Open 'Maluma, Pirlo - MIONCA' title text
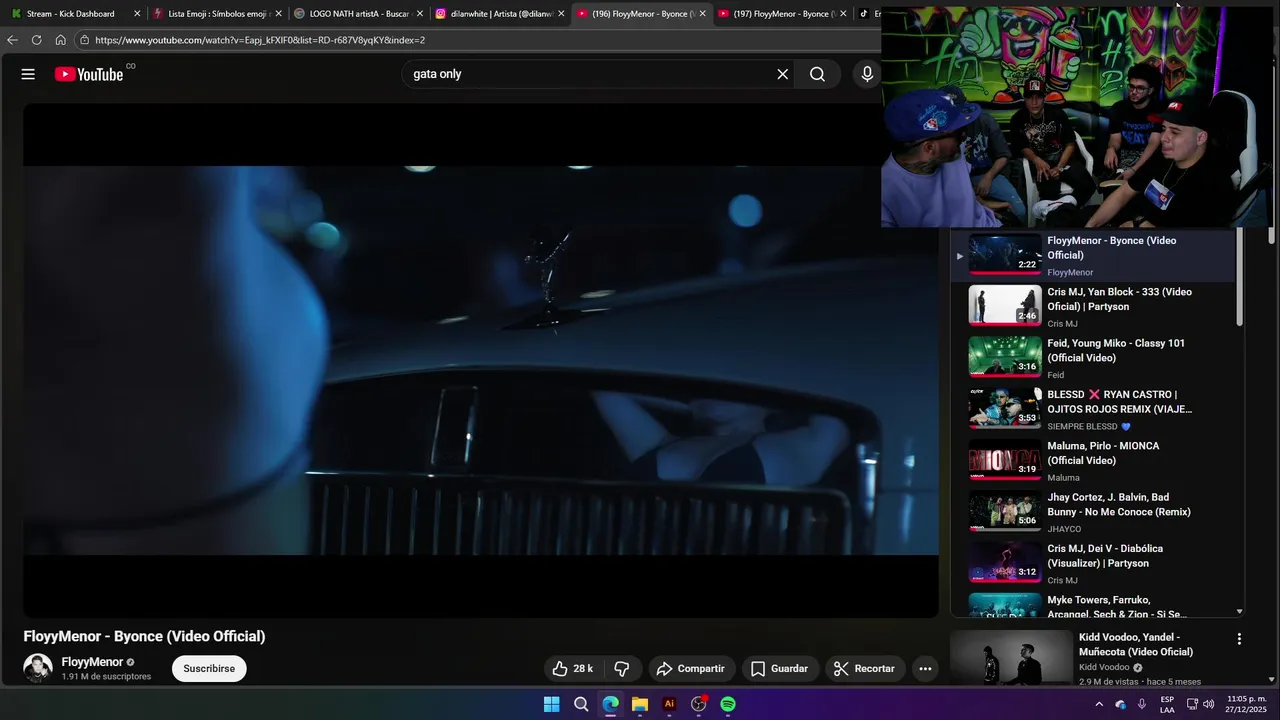1280x720 pixels. [x=1103, y=453]
